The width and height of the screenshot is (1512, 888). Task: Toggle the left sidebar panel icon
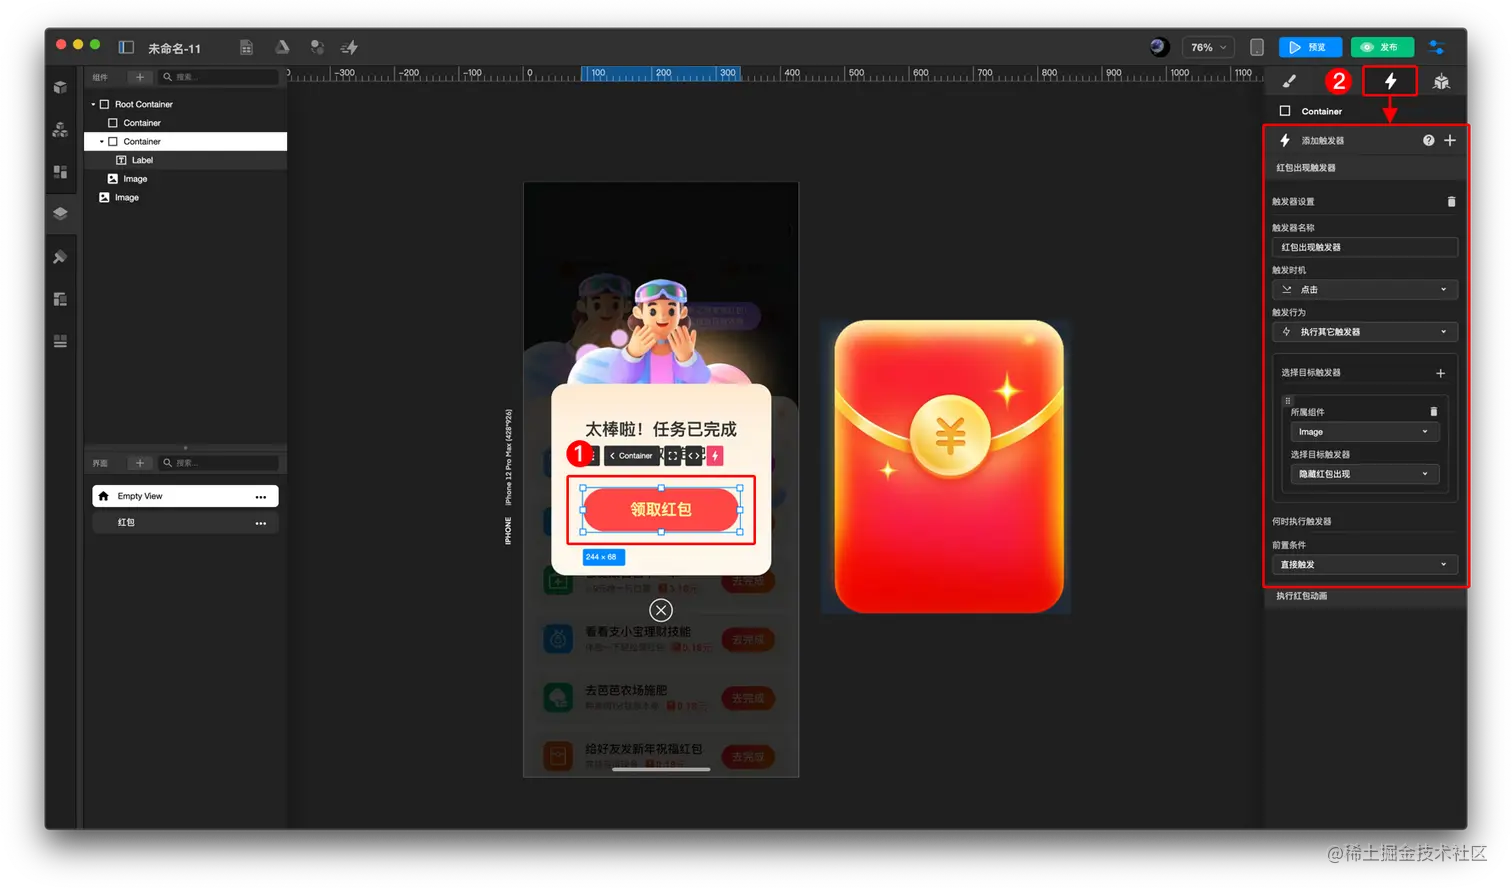[x=126, y=47]
